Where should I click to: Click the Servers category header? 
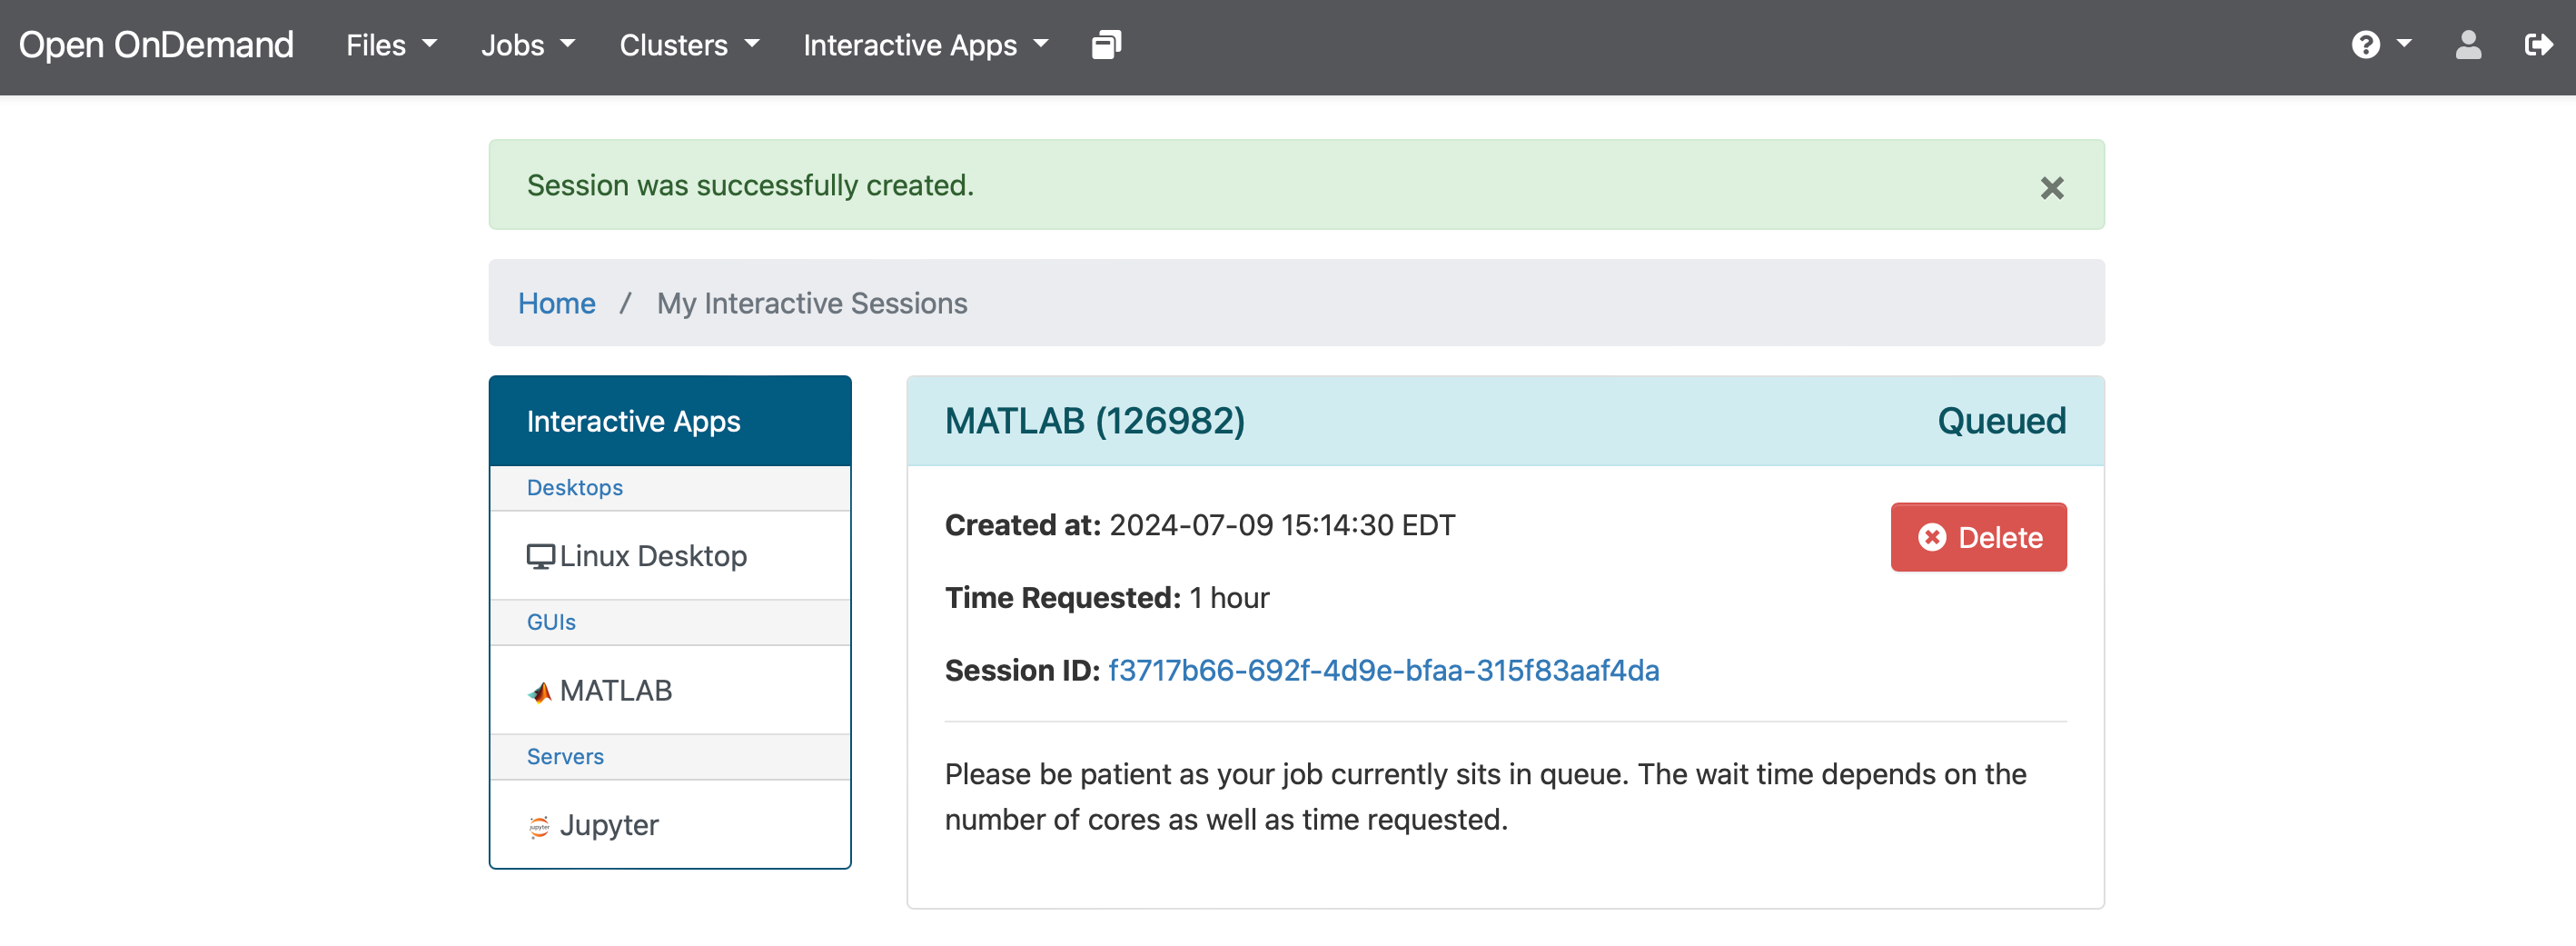click(x=565, y=757)
